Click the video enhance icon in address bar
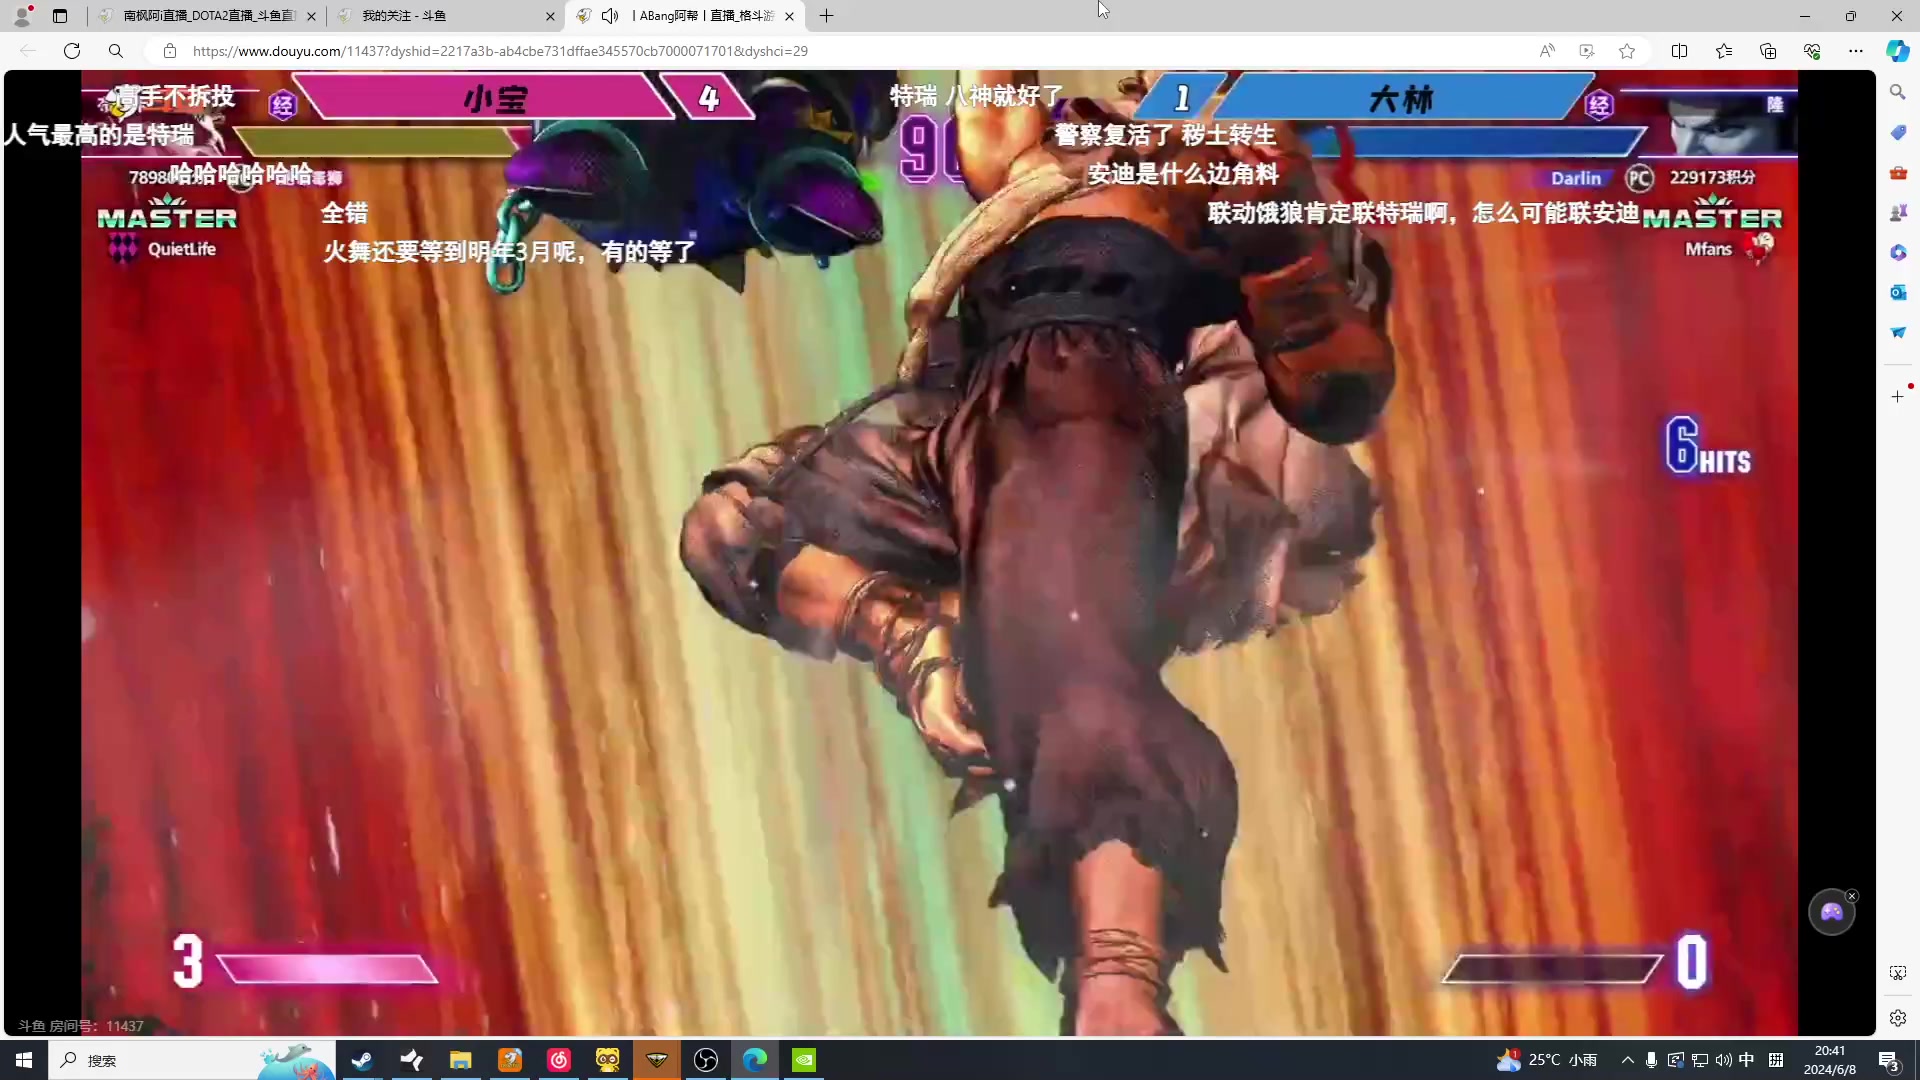This screenshot has height=1080, width=1920. [1587, 51]
